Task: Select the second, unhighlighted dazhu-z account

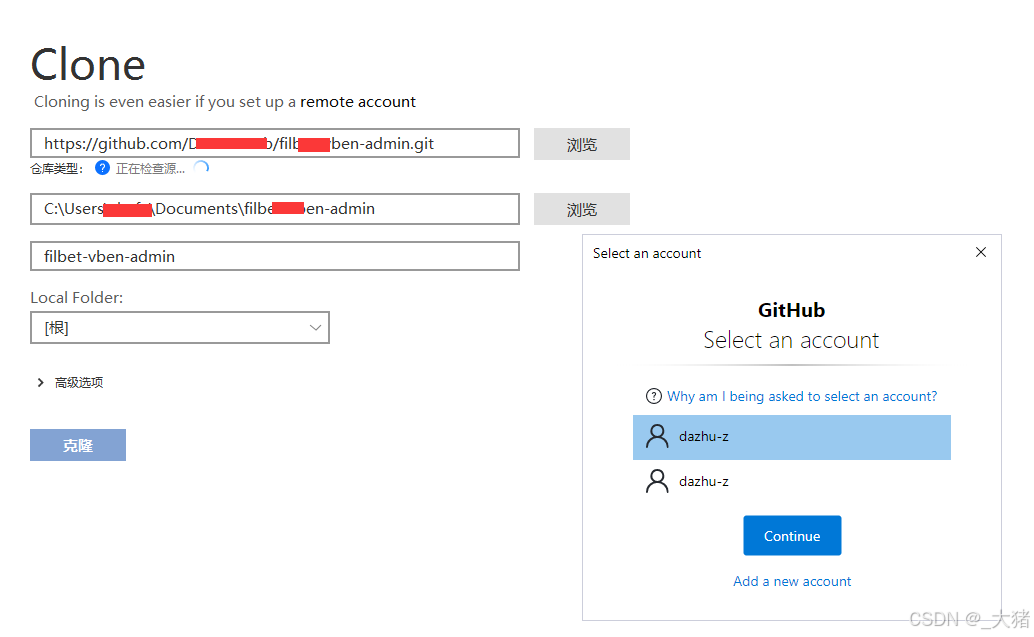Action: (791, 481)
